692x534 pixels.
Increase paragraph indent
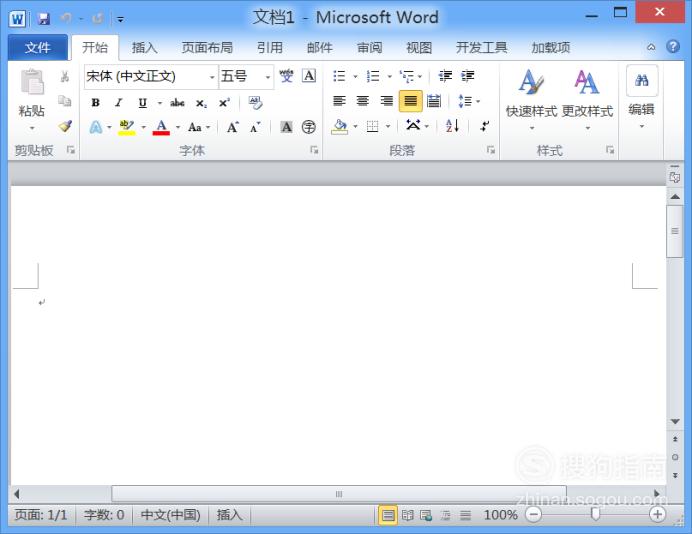pos(467,76)
